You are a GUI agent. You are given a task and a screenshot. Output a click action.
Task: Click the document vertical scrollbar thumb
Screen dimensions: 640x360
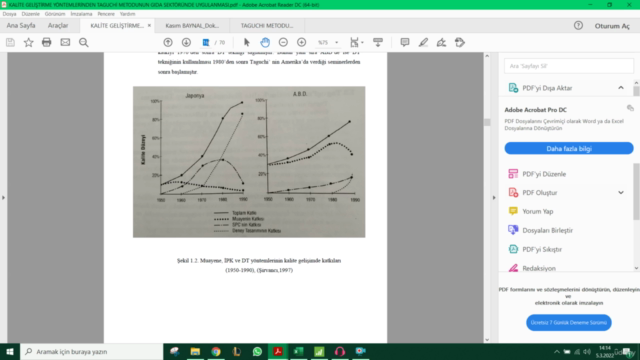tap(487, 122)
